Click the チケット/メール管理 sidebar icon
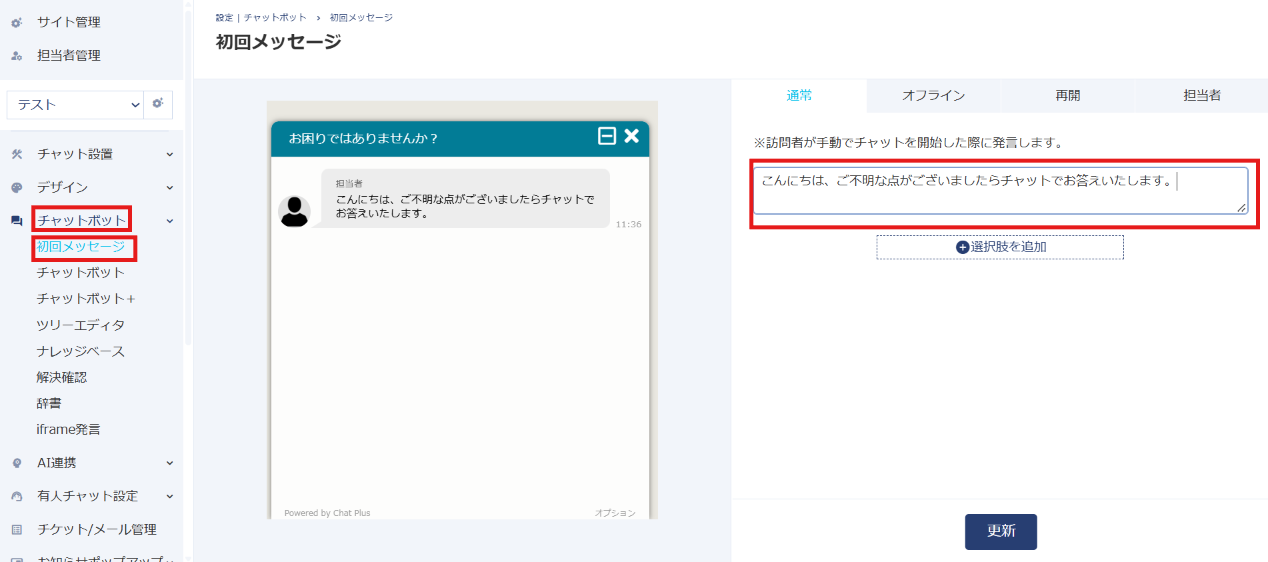This screenshot has width=1268, height=562. 16,529
